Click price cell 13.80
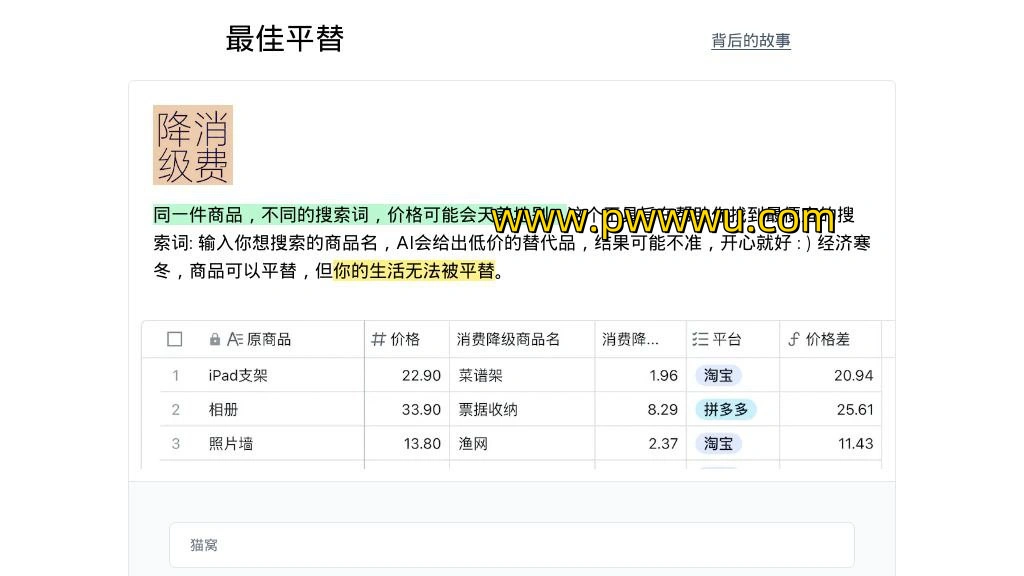 [x=407, y=443]
